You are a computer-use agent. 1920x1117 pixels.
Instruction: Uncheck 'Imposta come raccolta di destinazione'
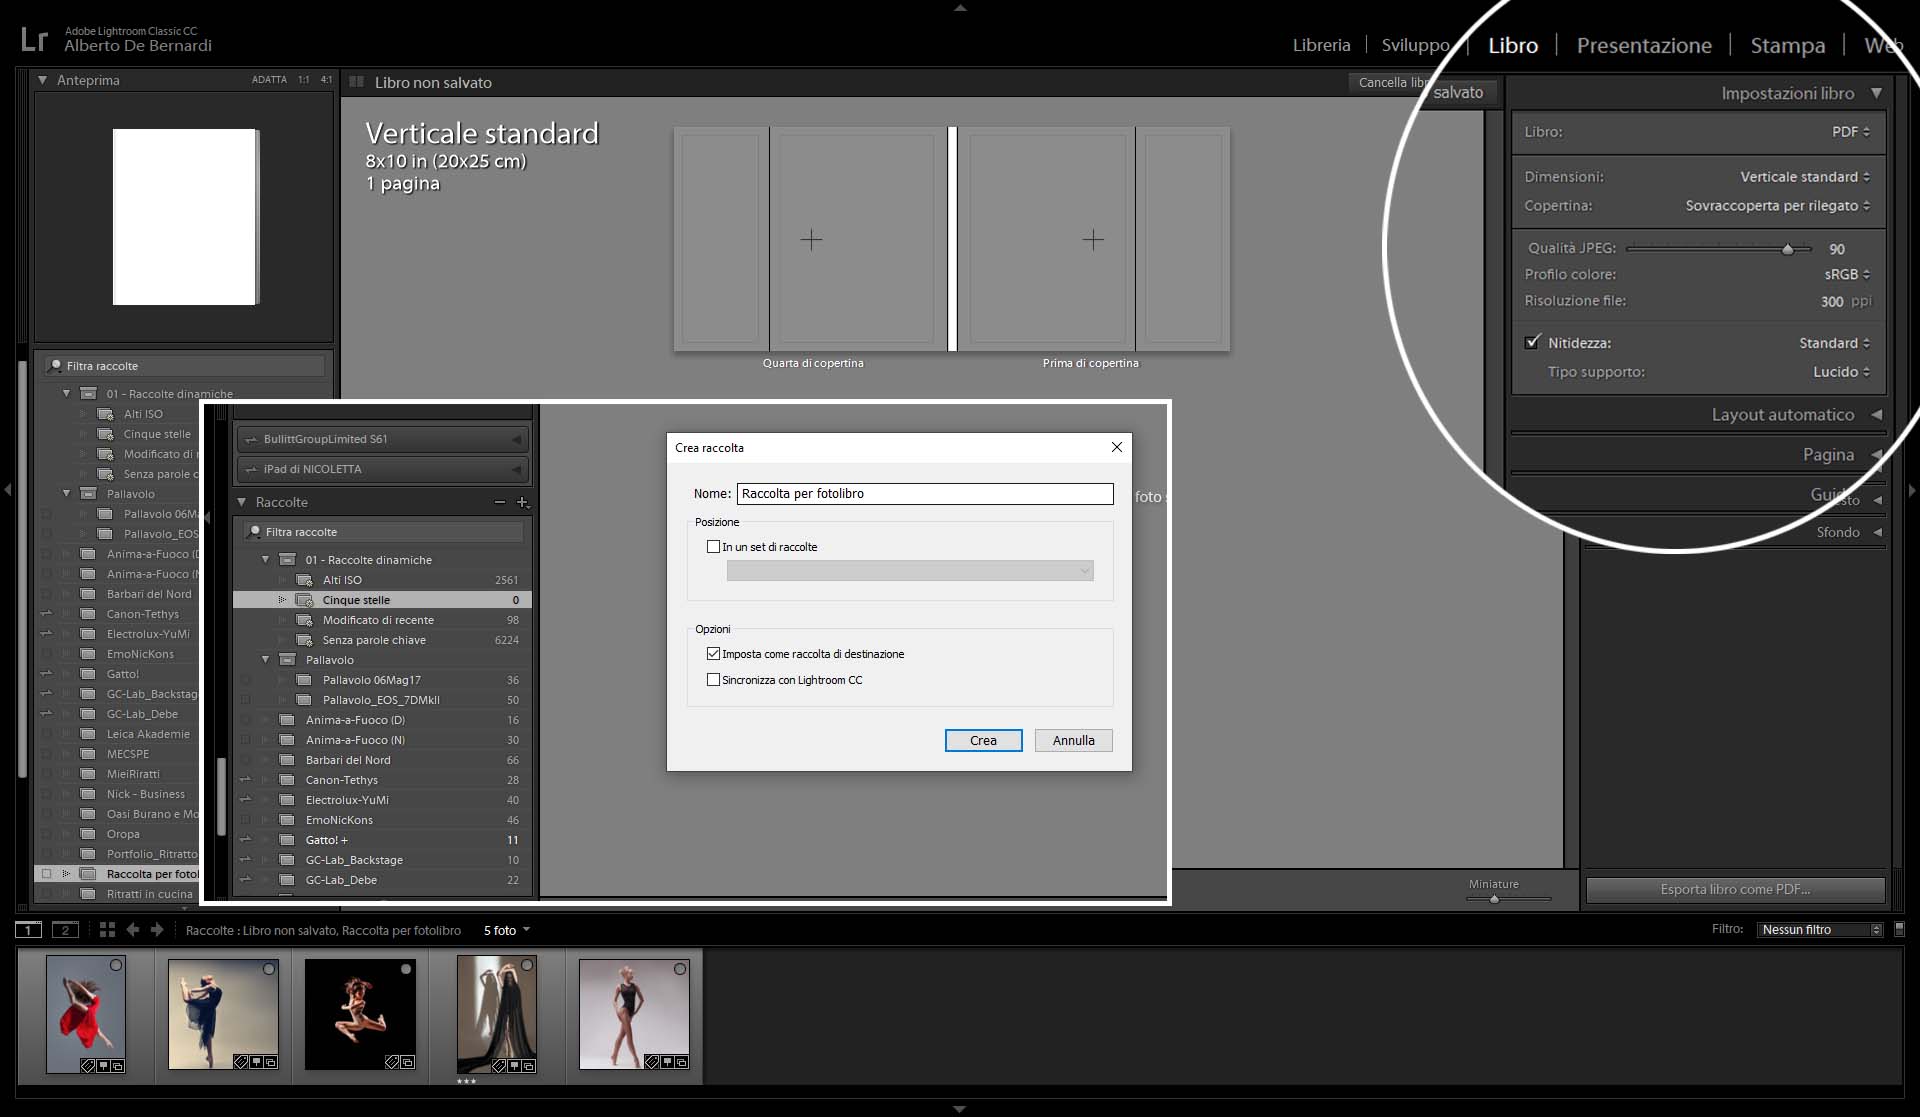(x=713, y=654)
